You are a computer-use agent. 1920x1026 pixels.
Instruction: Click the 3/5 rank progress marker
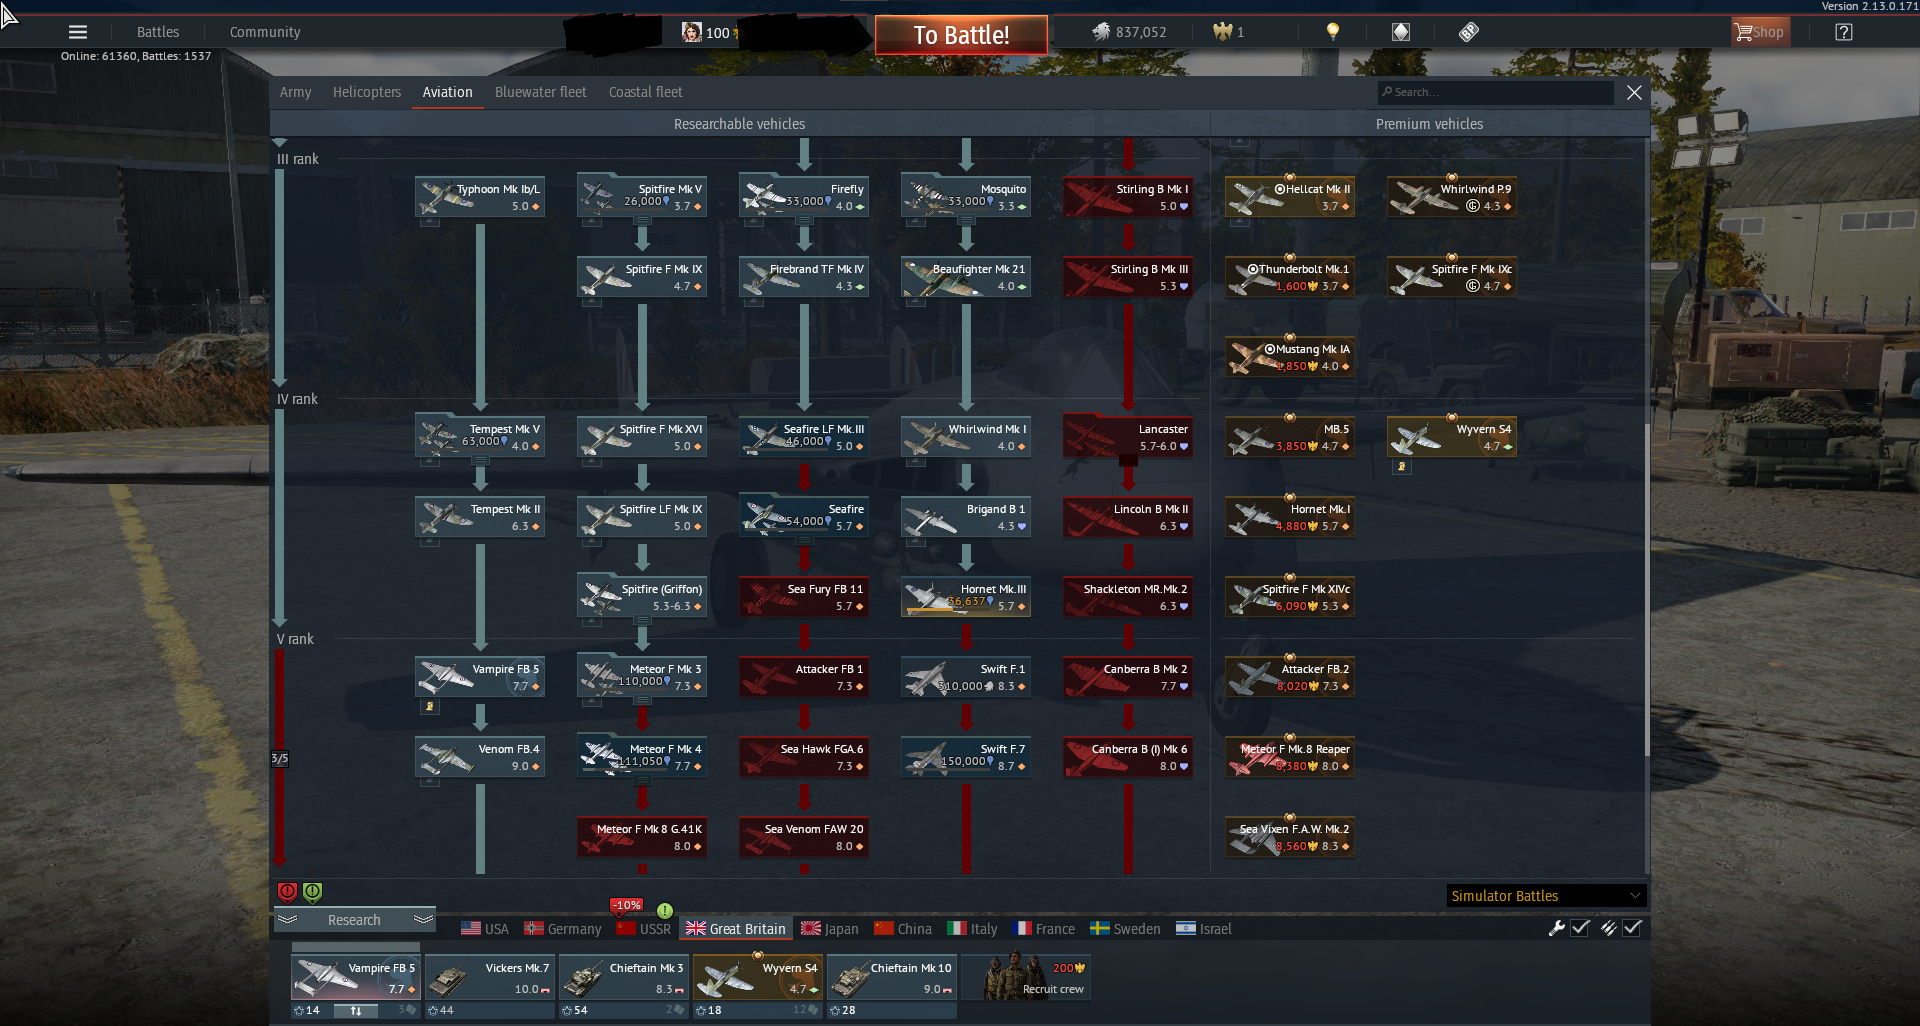tap(280, 758)
